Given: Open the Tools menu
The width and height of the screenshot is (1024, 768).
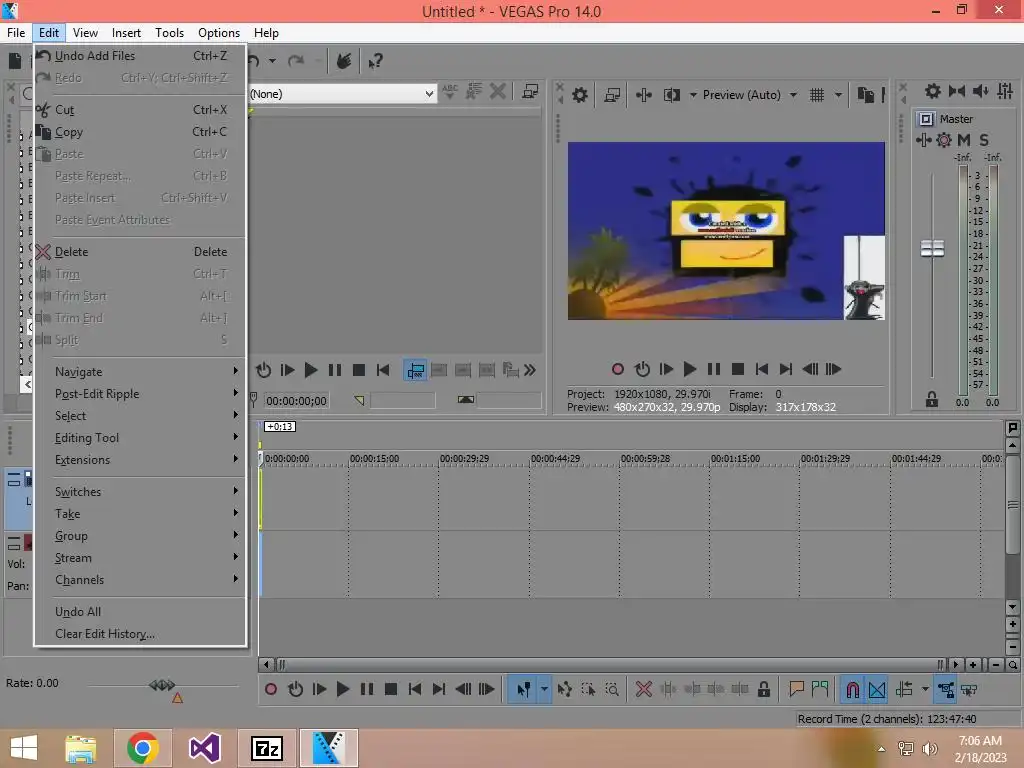Looking at the screenshot, I should [169, 33].
